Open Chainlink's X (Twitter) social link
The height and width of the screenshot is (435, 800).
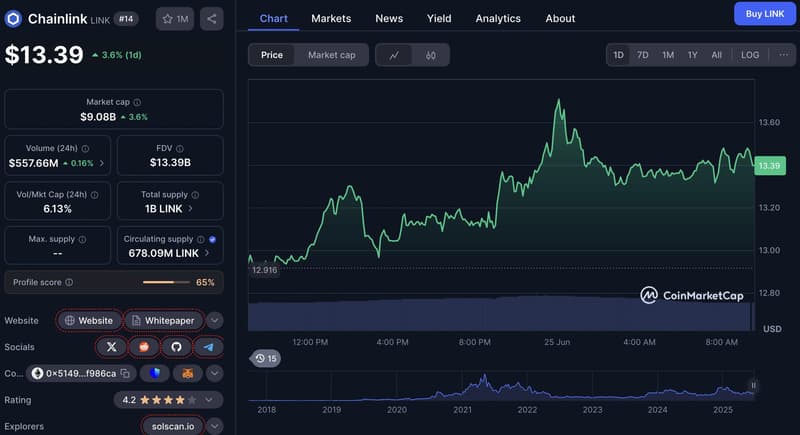coord(111,347)
